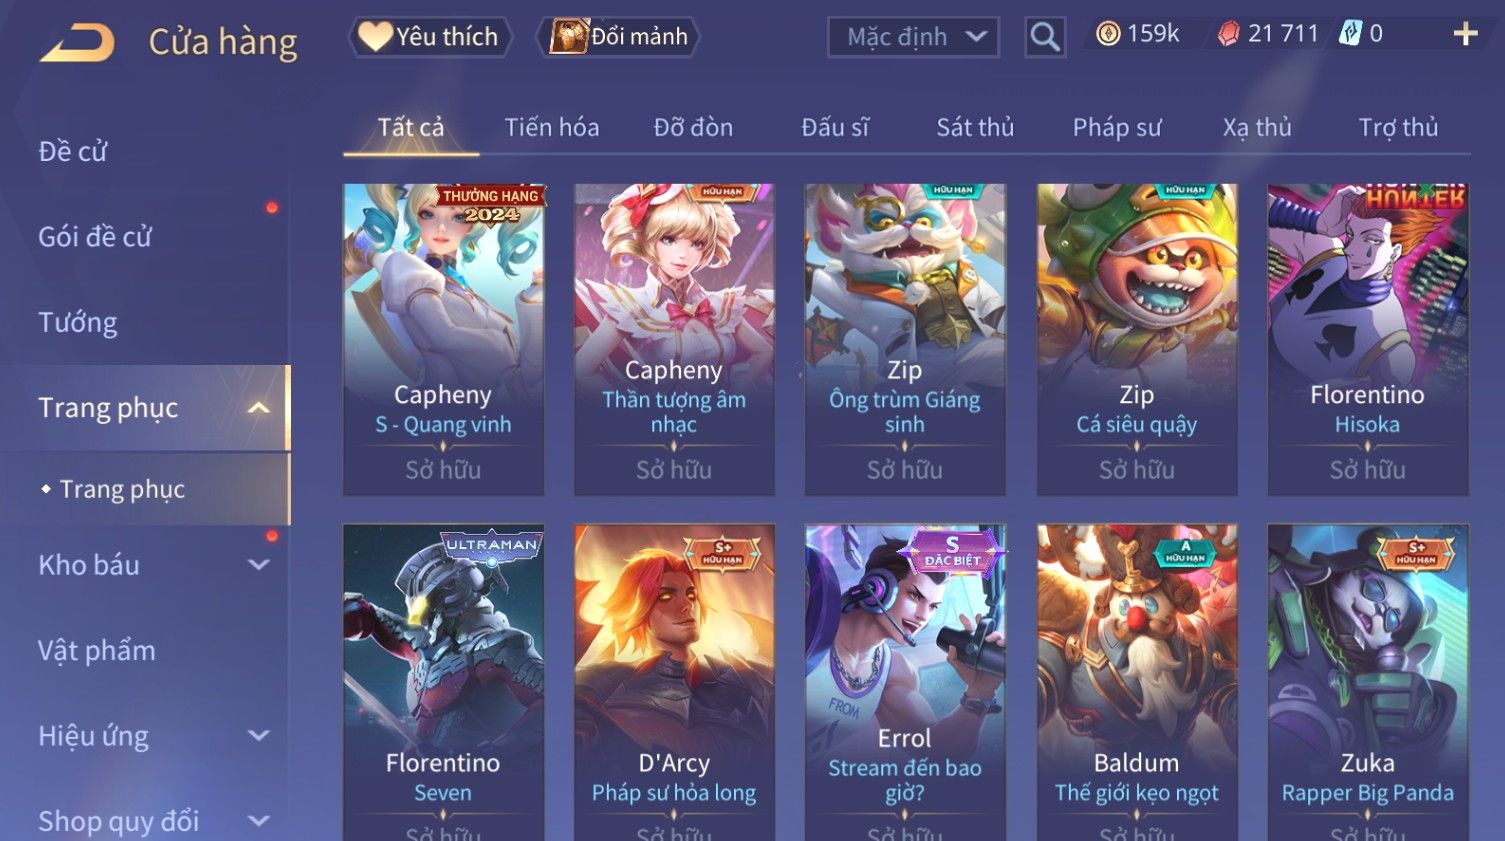
Task: Open Tướng in the sidebar
Action: (x=78, y=323)
